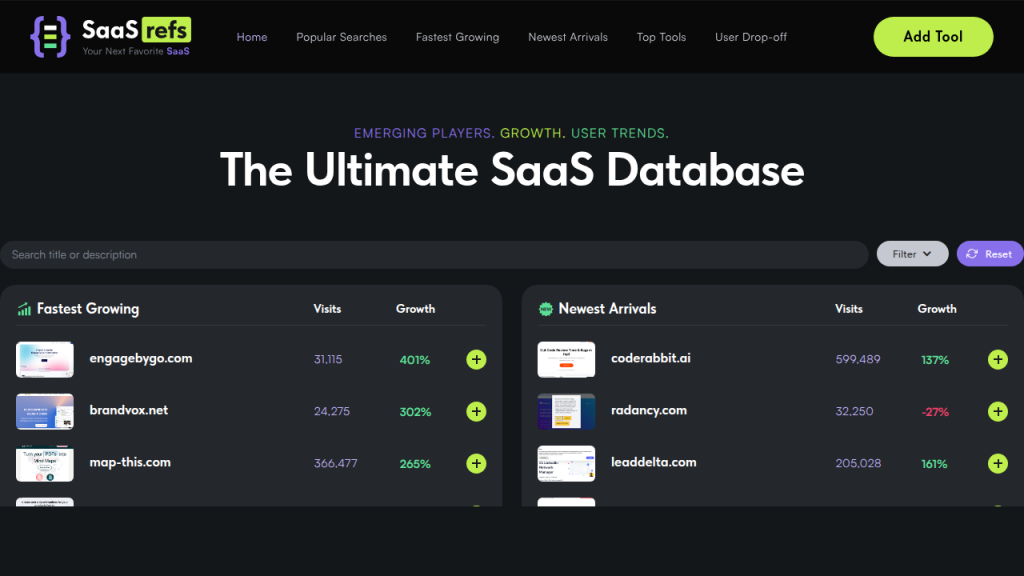
Task: Go to the Top Tools page
Action: pyautogui.click(x=661, y=37)
